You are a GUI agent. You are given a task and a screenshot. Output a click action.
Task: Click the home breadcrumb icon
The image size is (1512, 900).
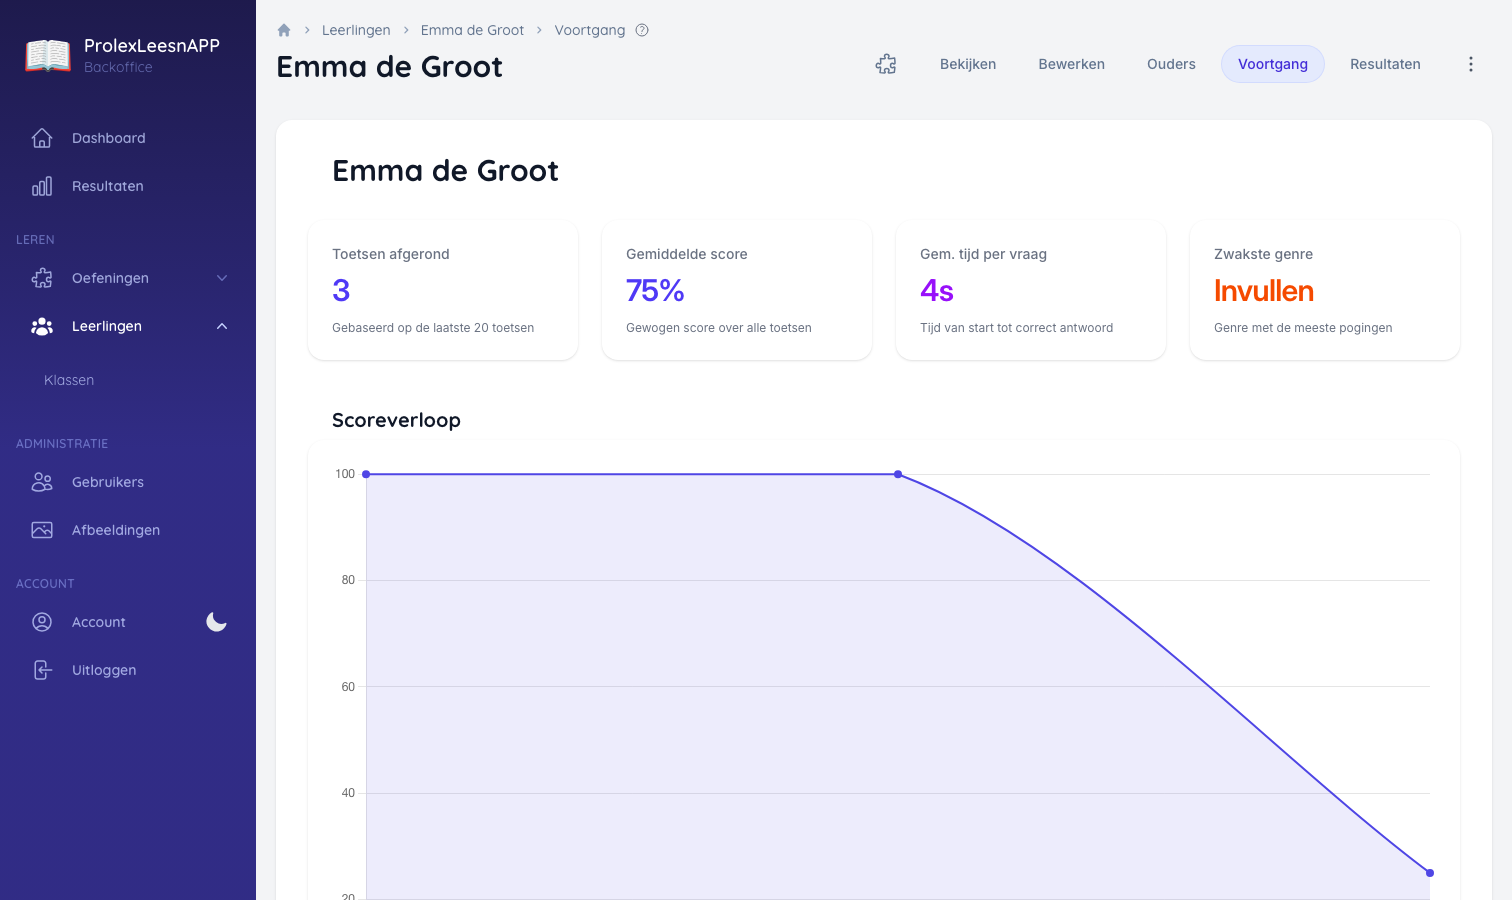[x=284, y=30]
